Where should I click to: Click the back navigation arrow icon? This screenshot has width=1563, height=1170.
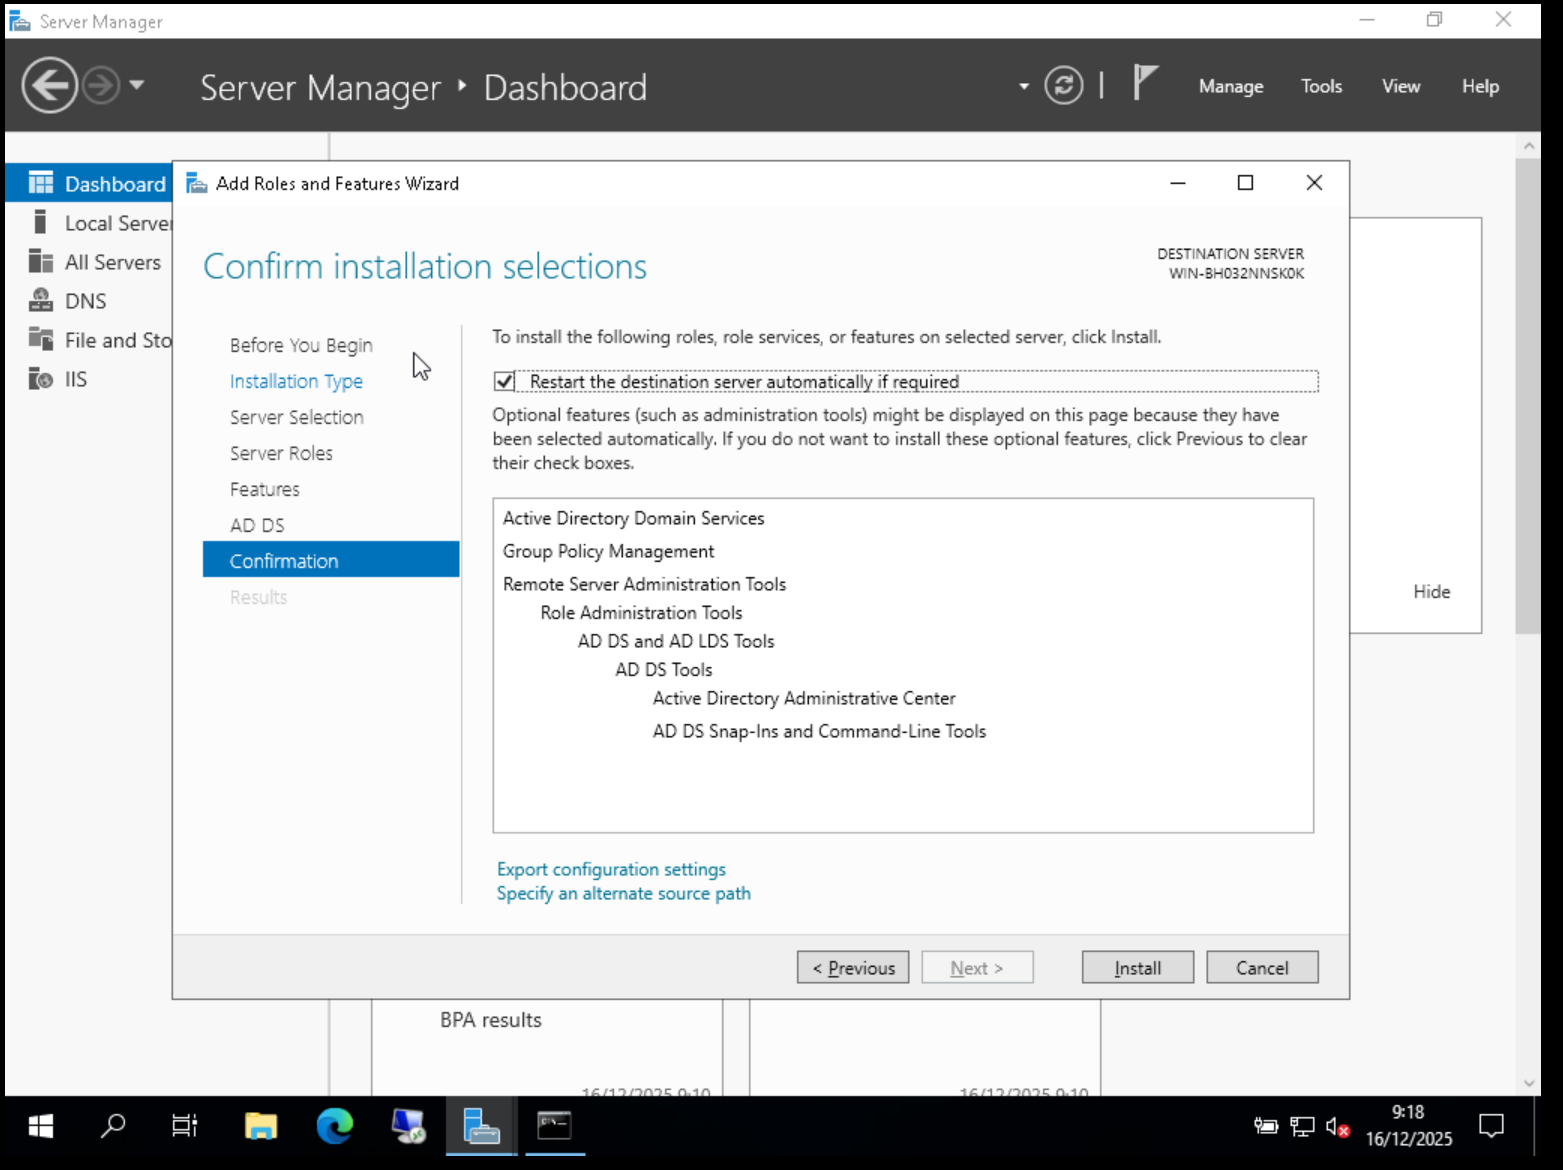pos(49,86)
